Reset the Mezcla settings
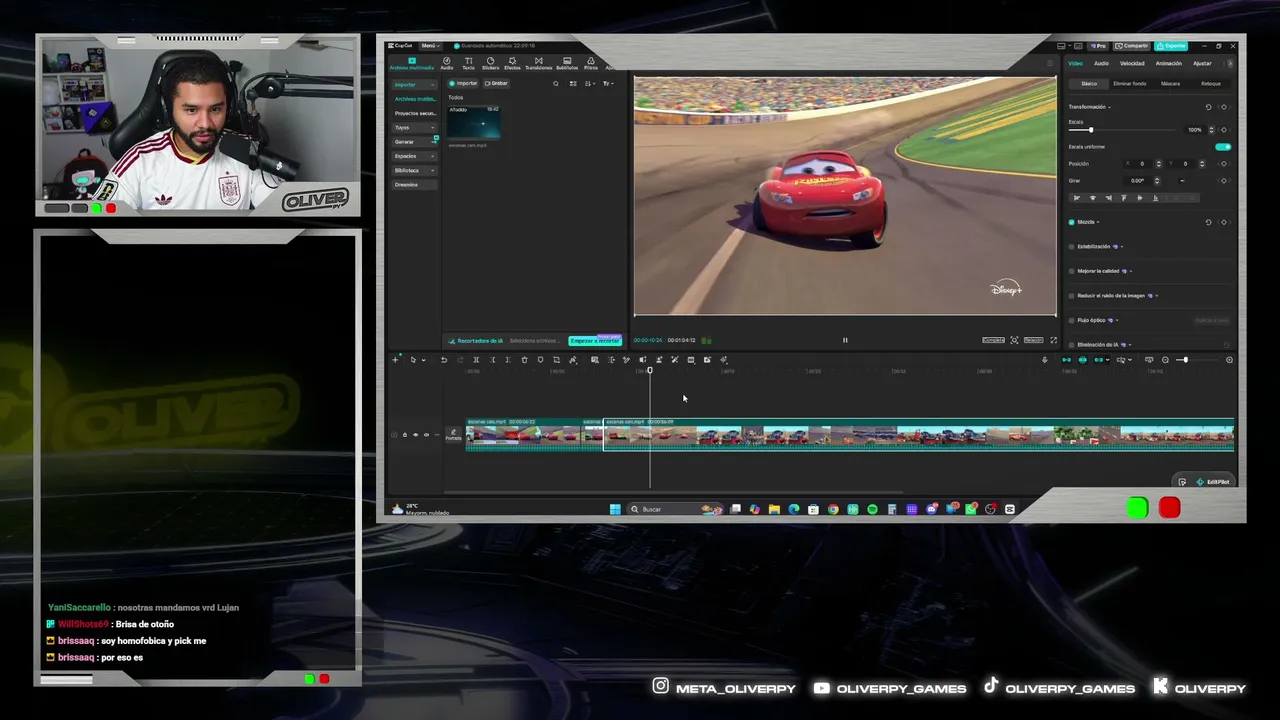 click(1208, 222)
